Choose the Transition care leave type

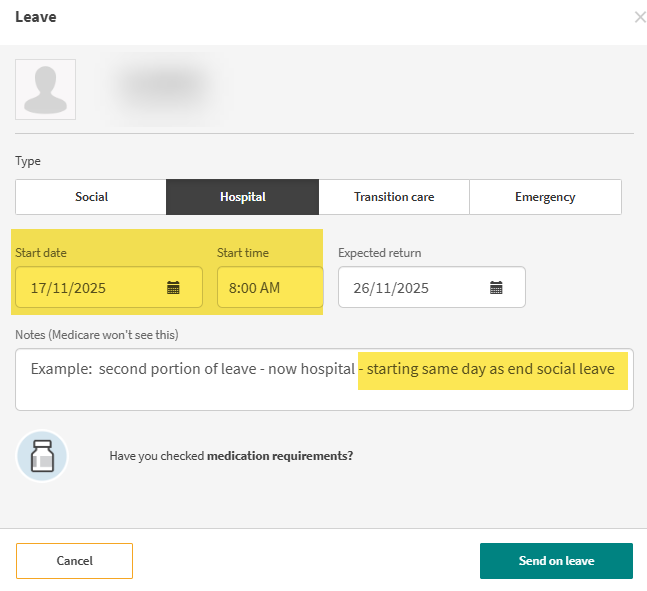394,197
